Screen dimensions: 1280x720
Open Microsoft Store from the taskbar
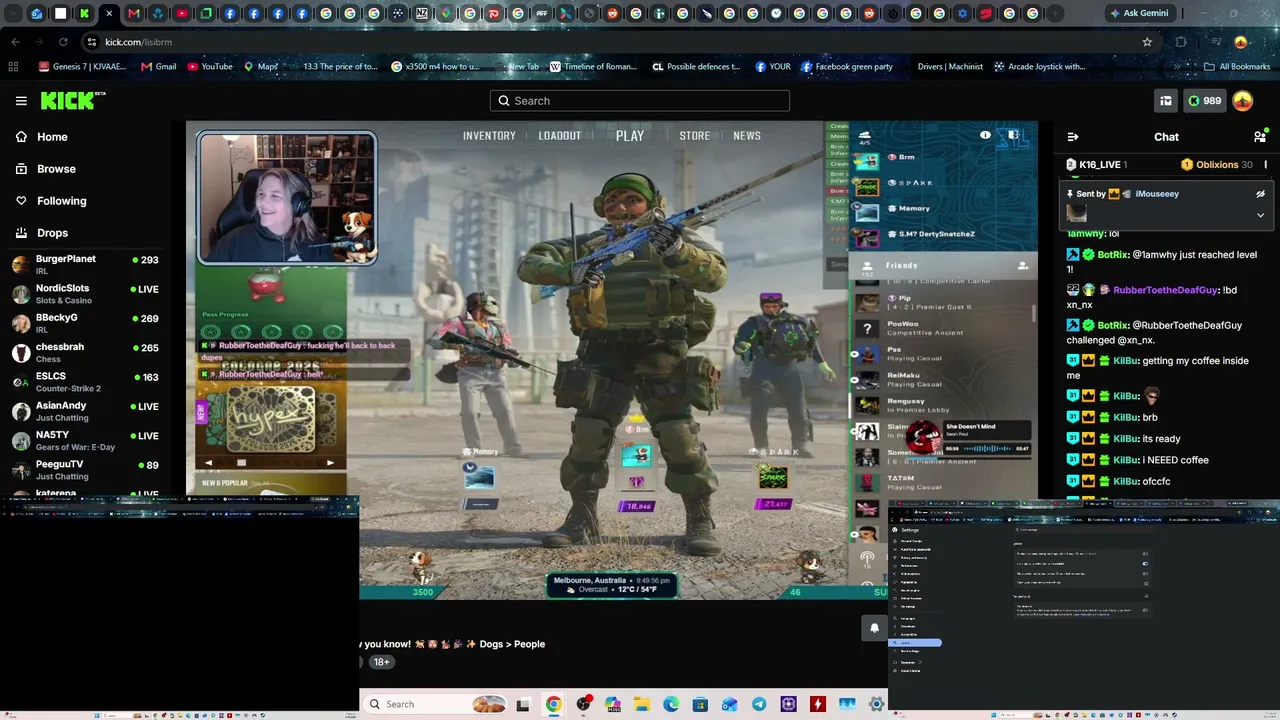[x=700, y=704]
